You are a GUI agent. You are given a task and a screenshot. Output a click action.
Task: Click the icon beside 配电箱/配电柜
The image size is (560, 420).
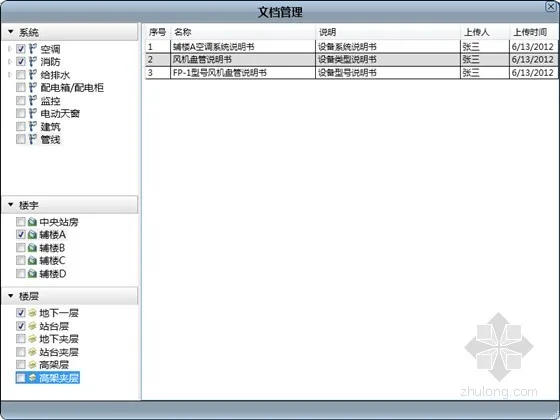tap(33, 88)
